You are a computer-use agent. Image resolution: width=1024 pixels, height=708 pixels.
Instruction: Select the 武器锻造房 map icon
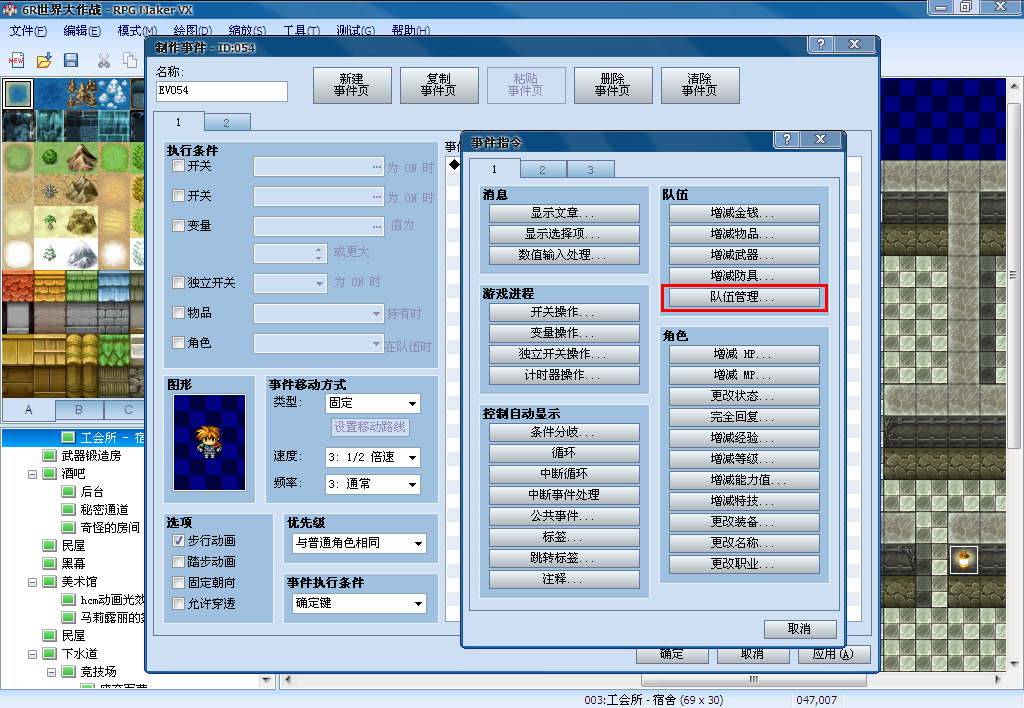49,455
